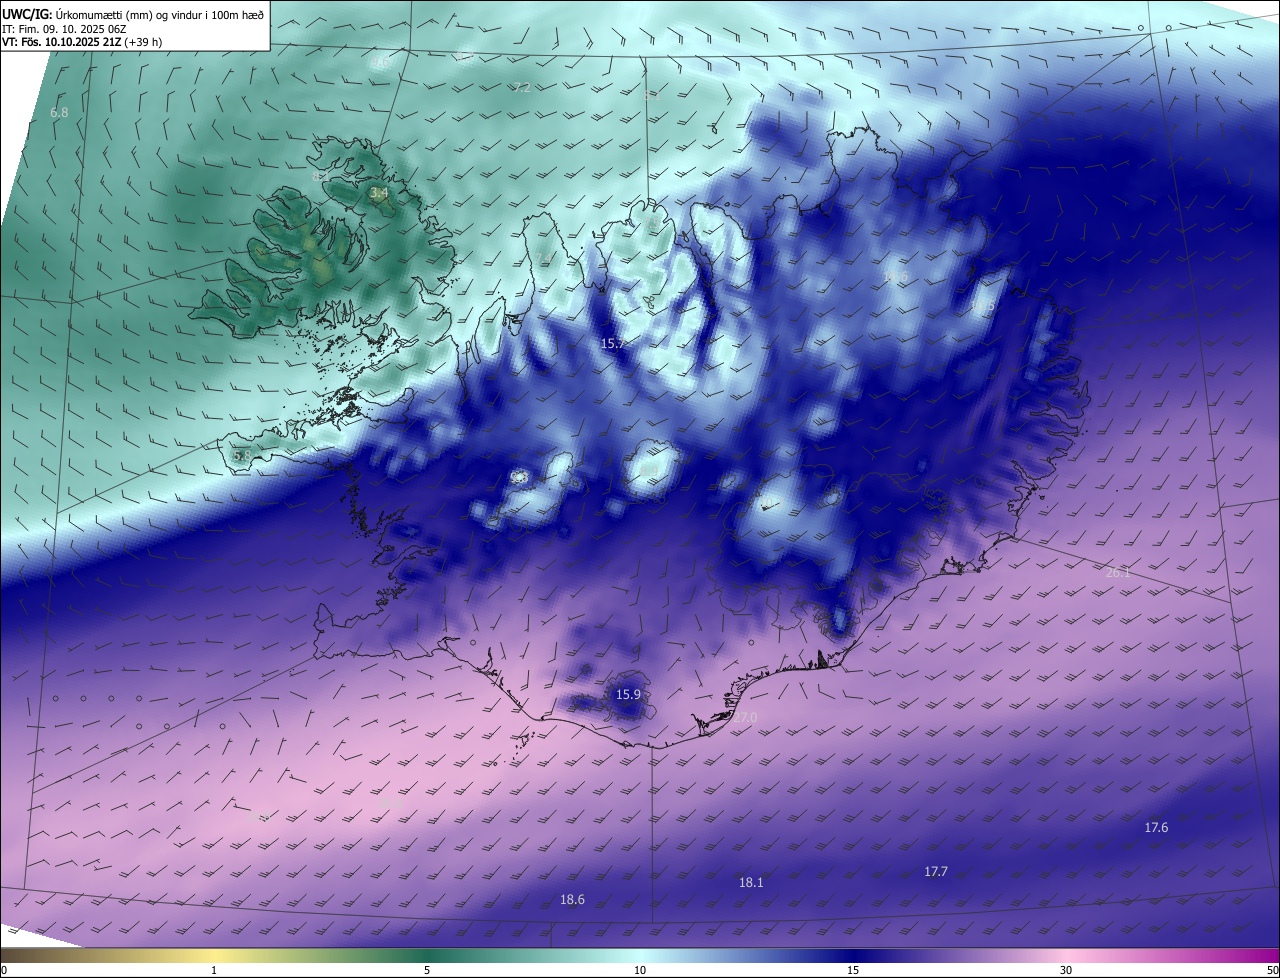Image resolution: width=1280 pixels, height=978 pixels.
Task: Click the 6.8 value on the map
Action: [x=59, y=113]
